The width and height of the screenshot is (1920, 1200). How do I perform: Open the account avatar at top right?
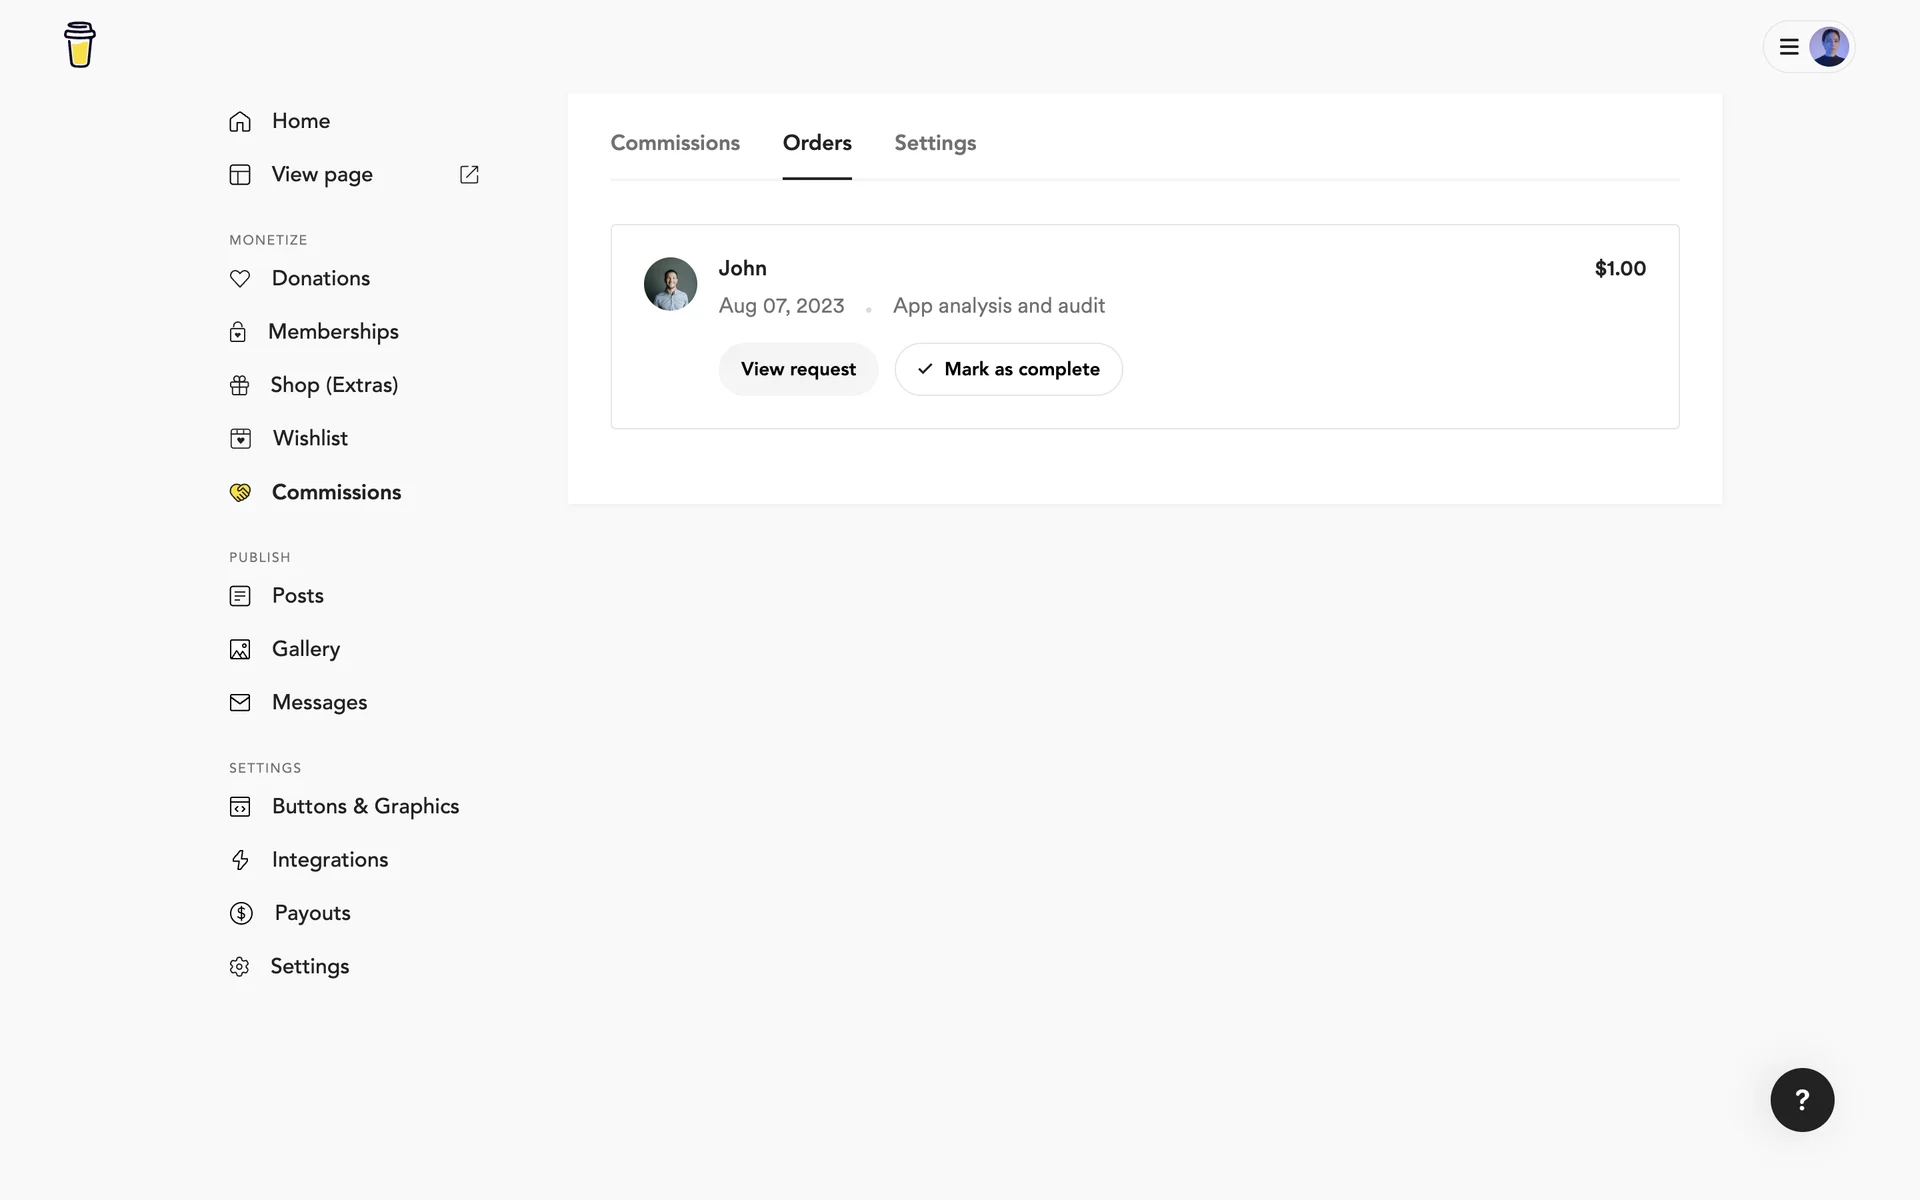point(1828,47)
